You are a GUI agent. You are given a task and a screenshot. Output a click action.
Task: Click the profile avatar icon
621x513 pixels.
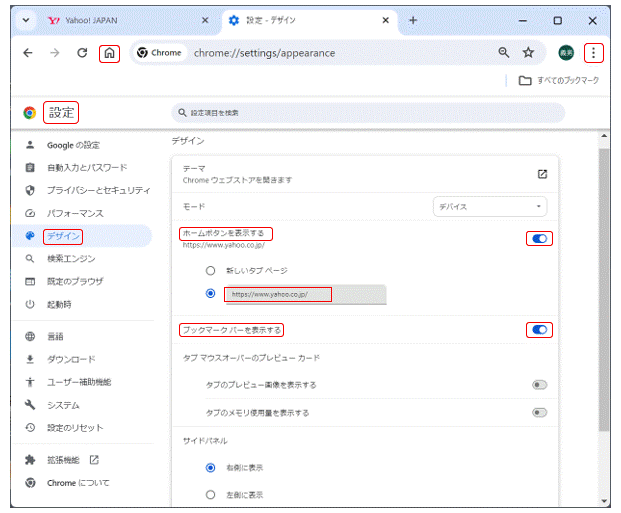[566, 53]
